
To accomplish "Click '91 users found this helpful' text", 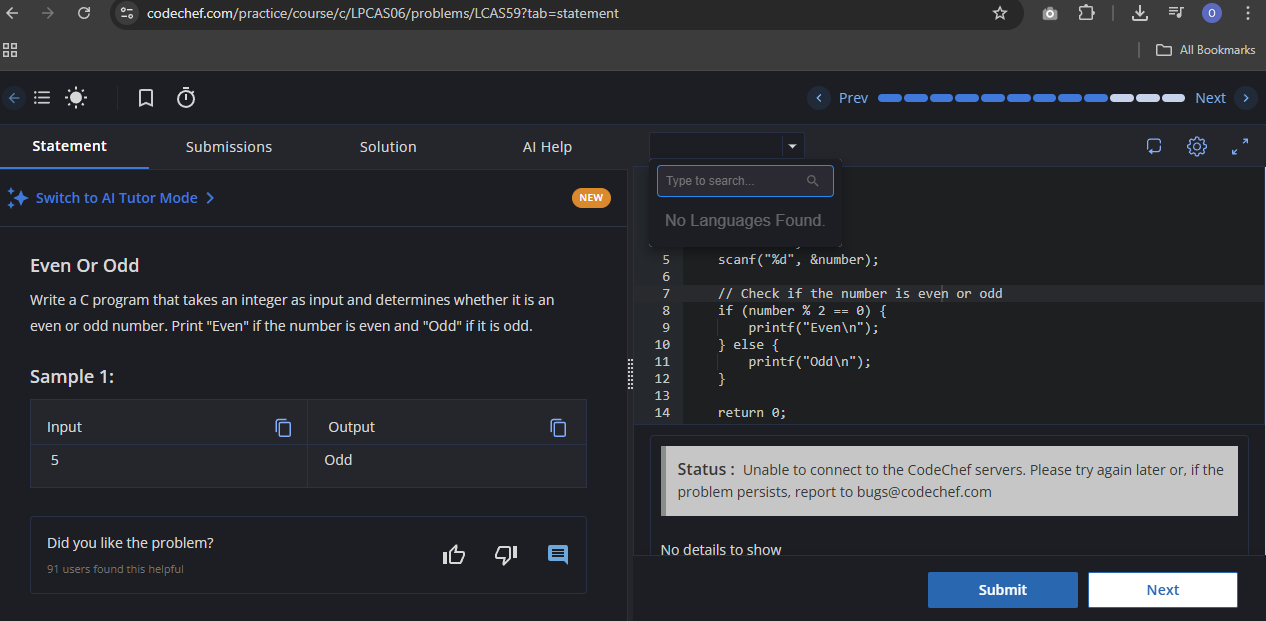I will click(x=115, y=569).
